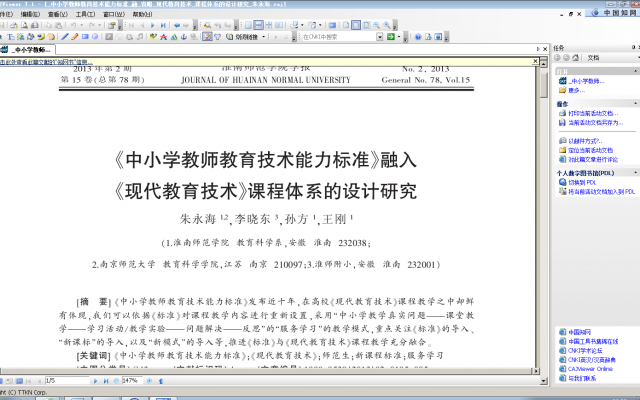Collapse the 个人数字图书馆(PDL) section
Viewport: 640px width, 400px height.
coord(635,173)
